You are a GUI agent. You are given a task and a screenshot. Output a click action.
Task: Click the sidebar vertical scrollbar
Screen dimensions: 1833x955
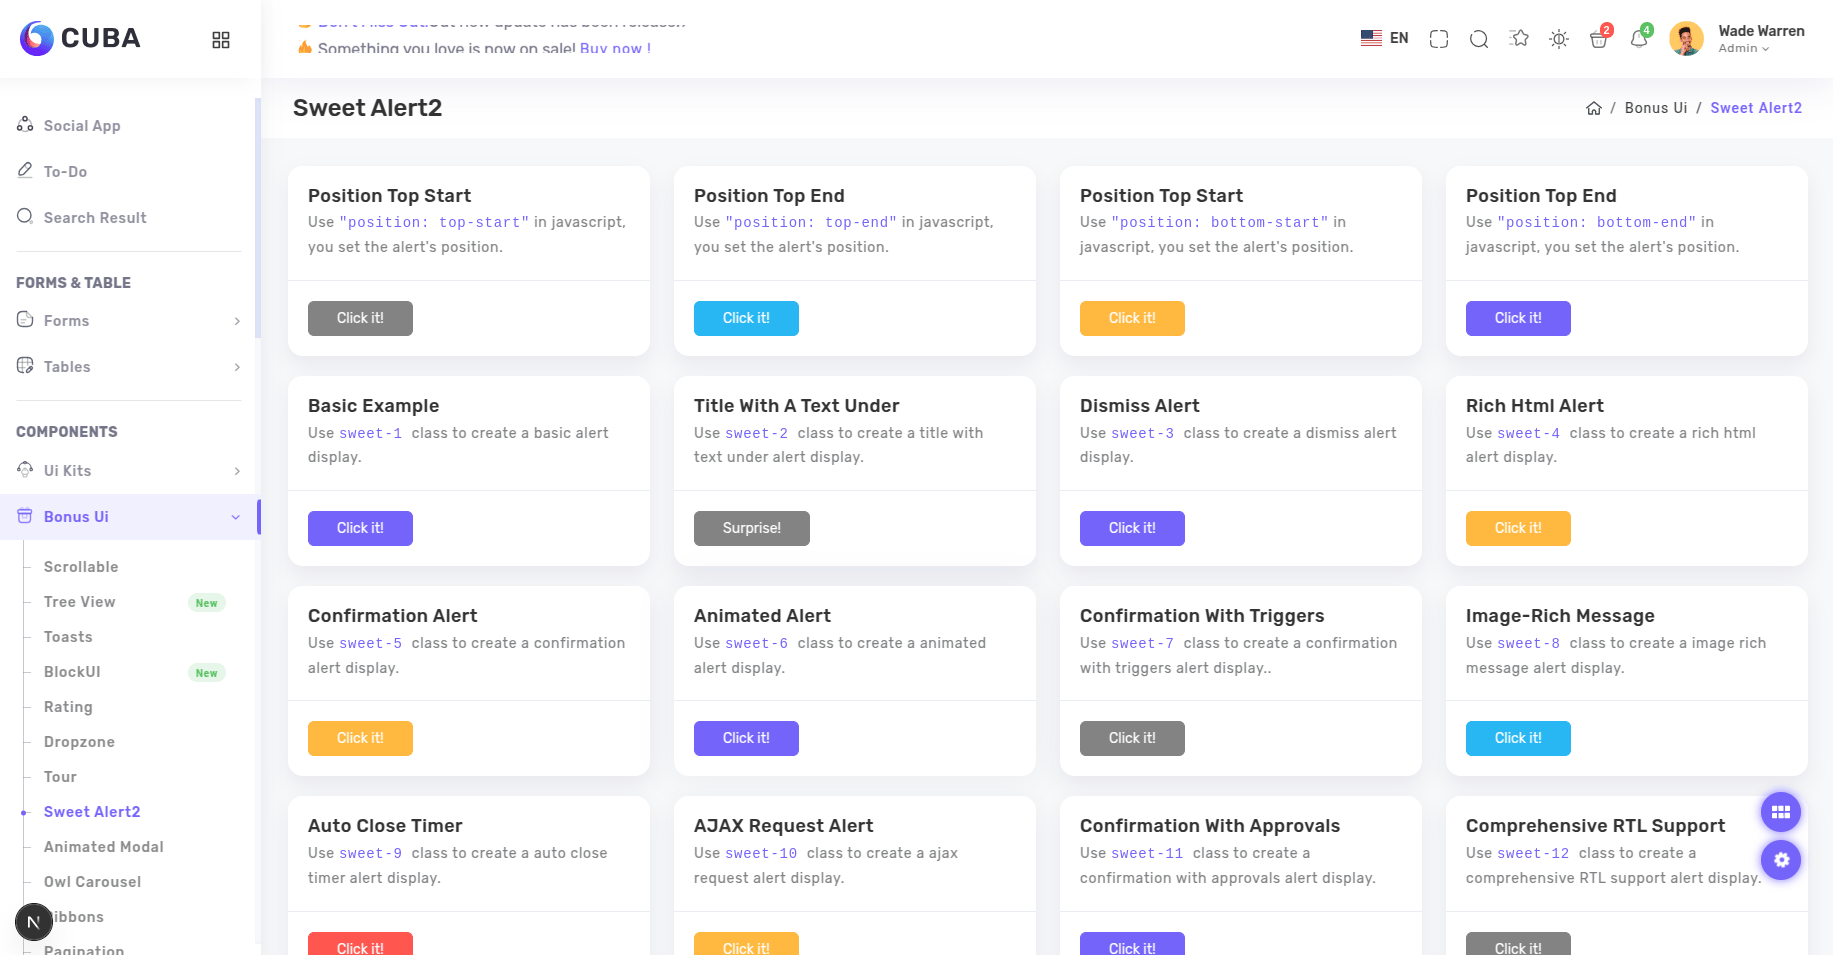(258, 218)
